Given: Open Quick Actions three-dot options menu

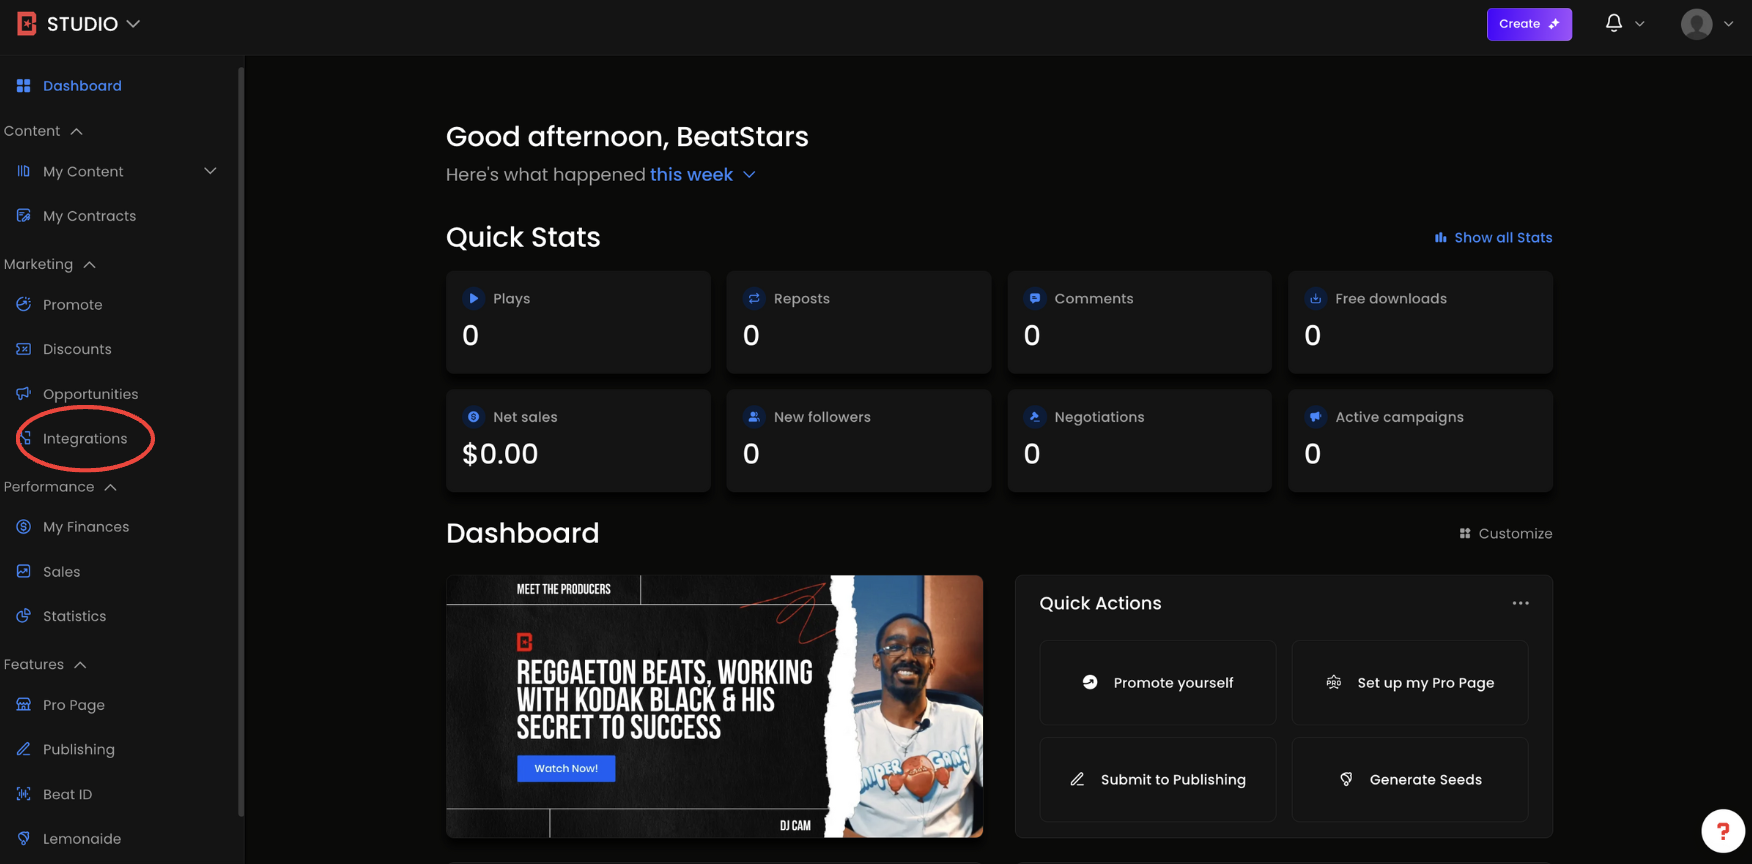Looking at the screenshot, I should (1520, 603).
